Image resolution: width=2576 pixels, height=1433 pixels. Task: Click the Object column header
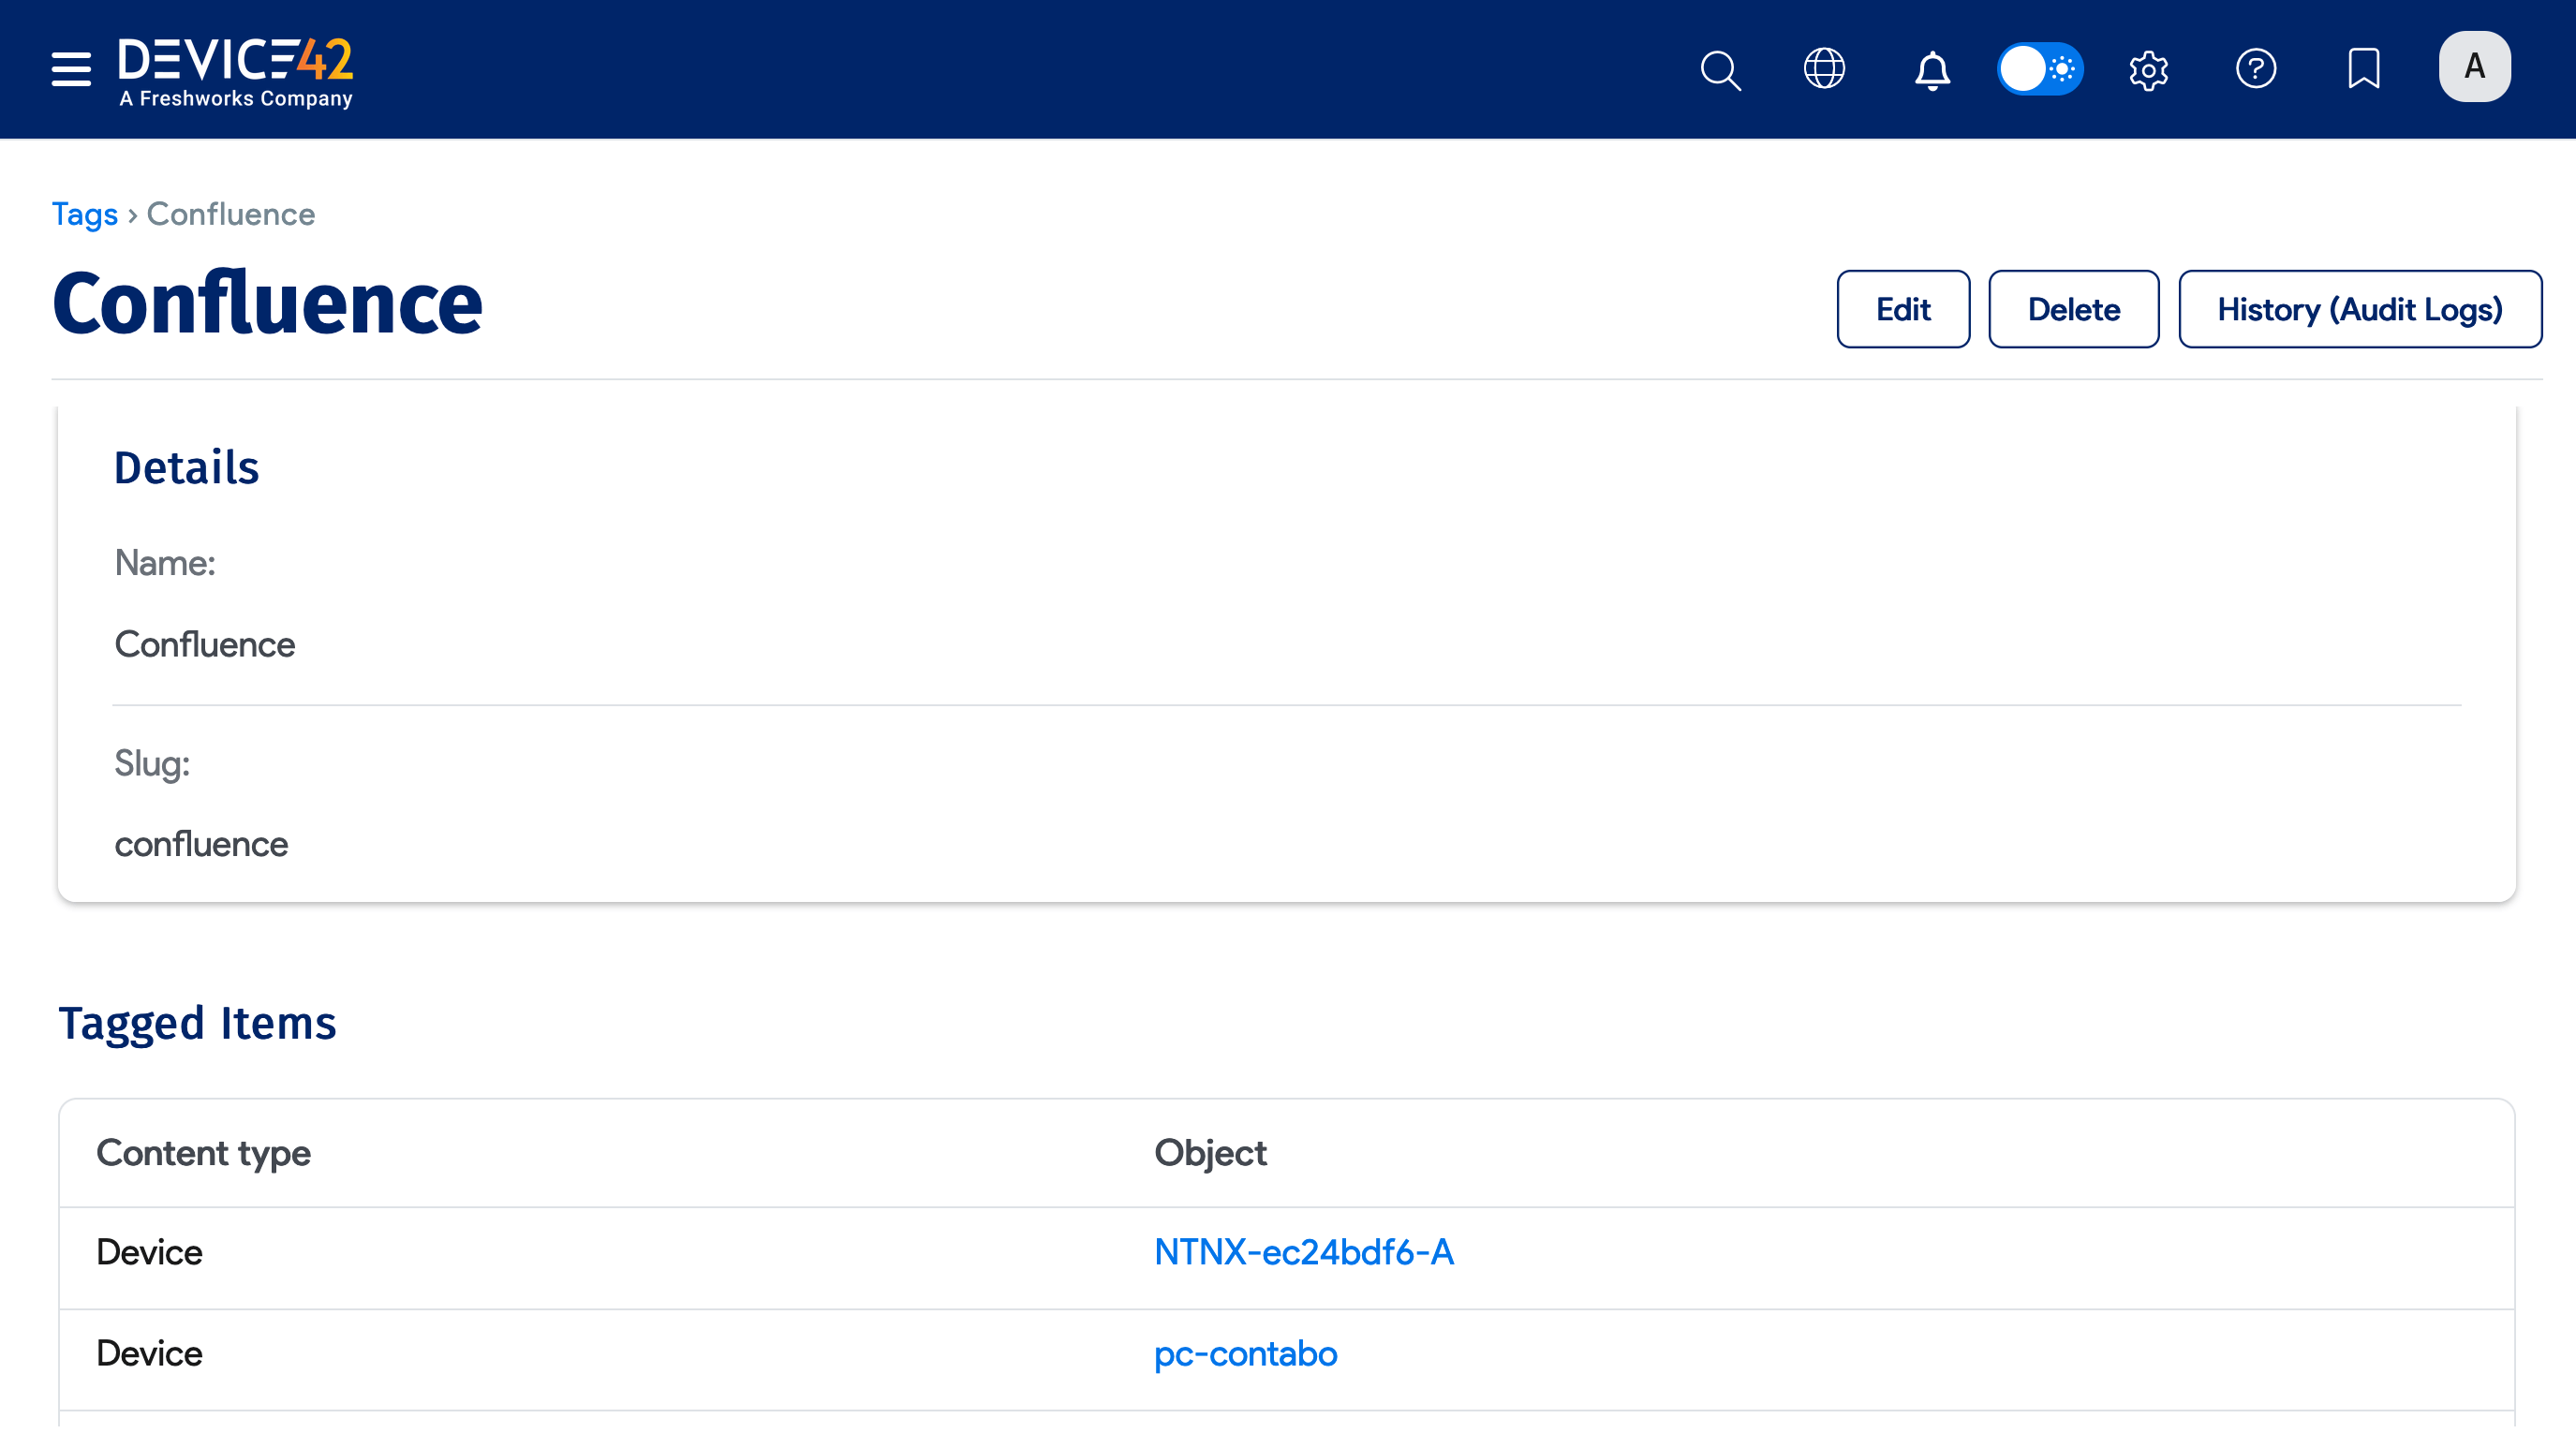(x=1210, y=1153)
